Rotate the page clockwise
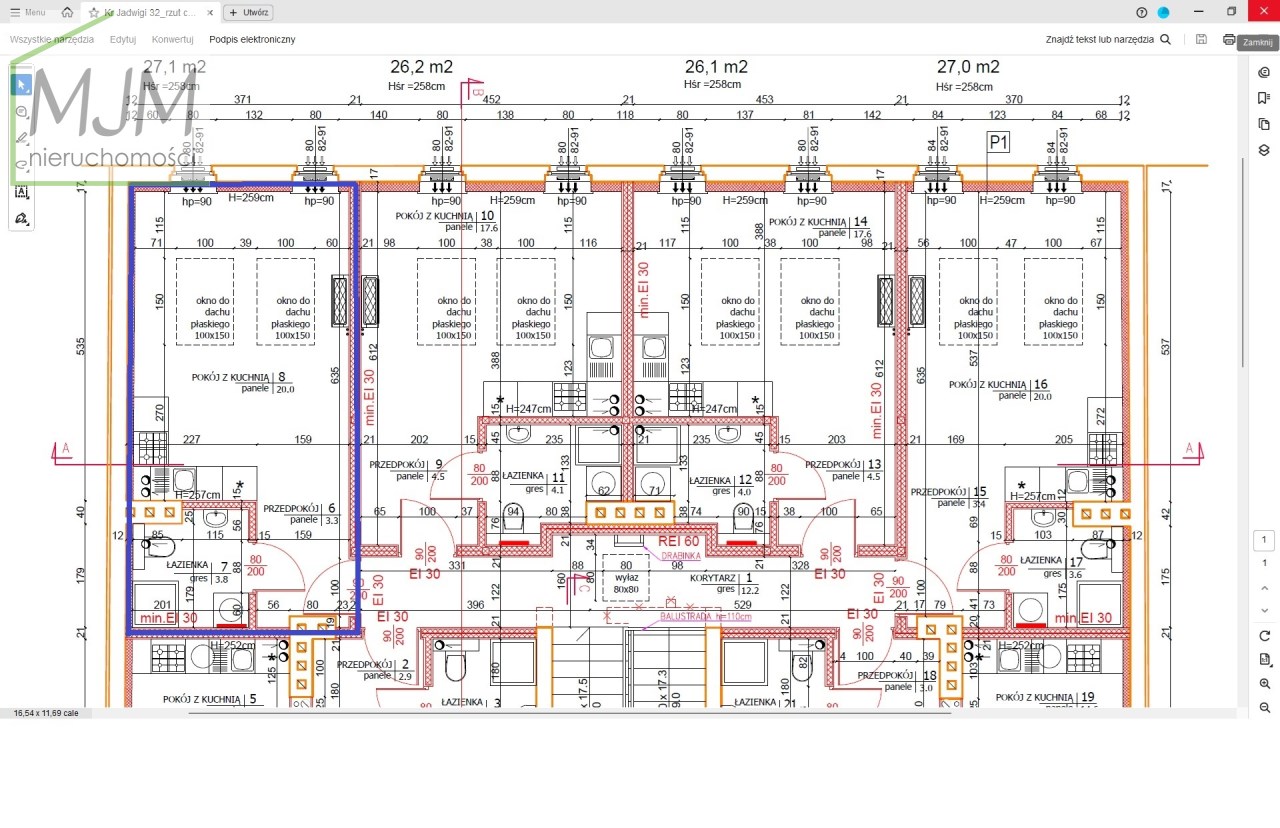 pos(1264,636)
